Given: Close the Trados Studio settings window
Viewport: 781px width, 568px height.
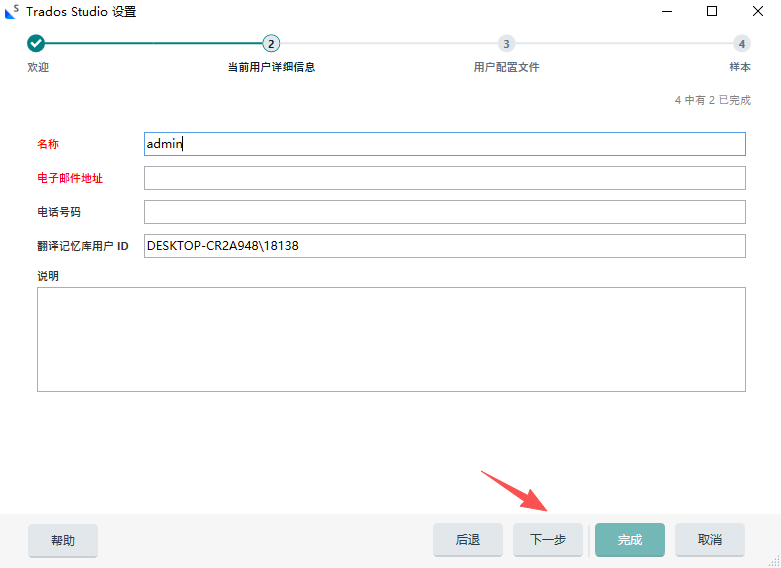Looking at the screenshot, I should point(758,11).
